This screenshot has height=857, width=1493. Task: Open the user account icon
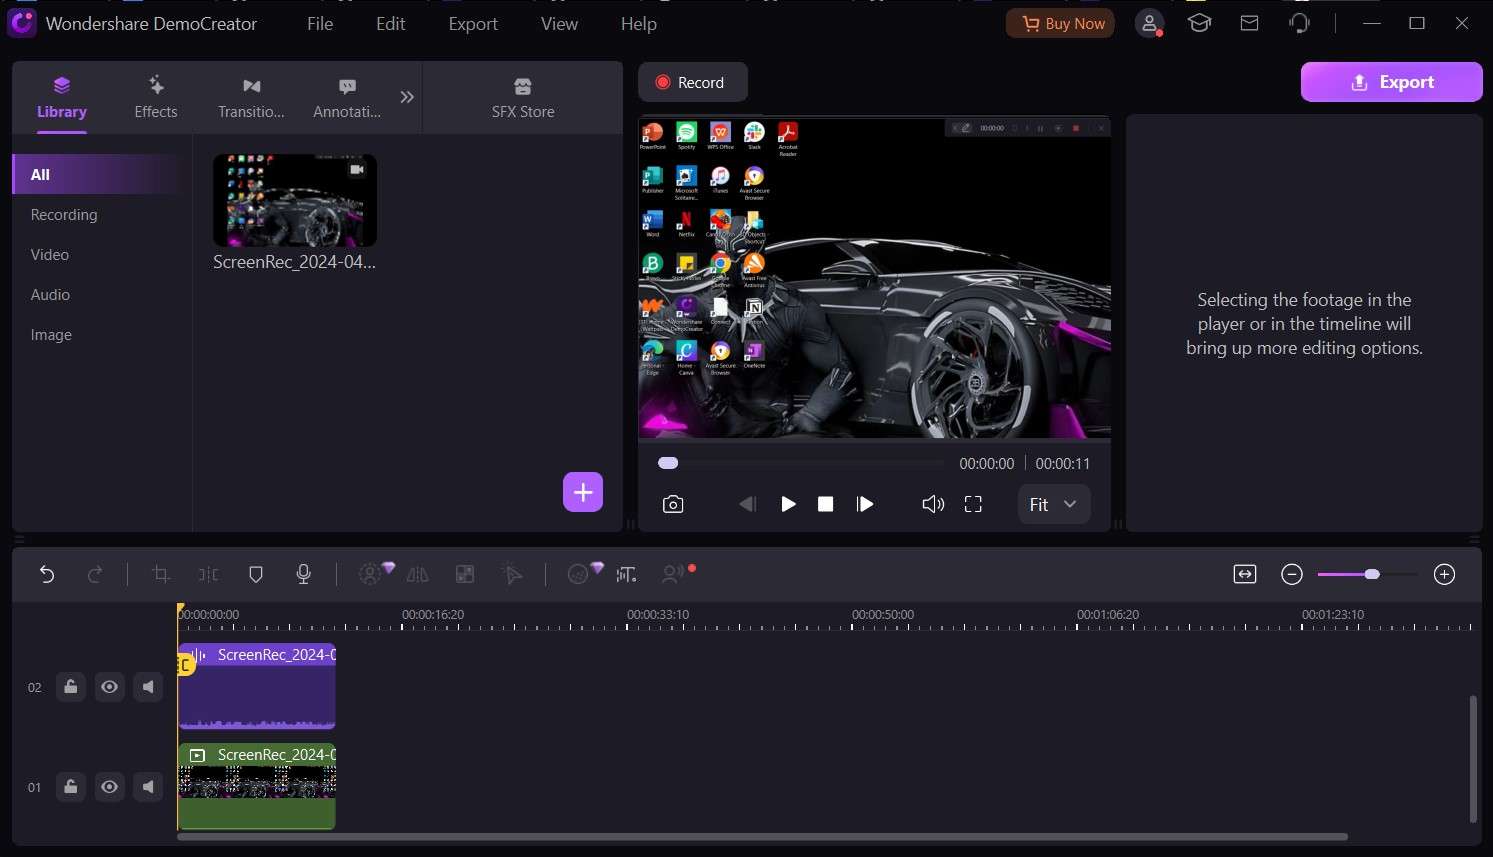pos(1150,24)
